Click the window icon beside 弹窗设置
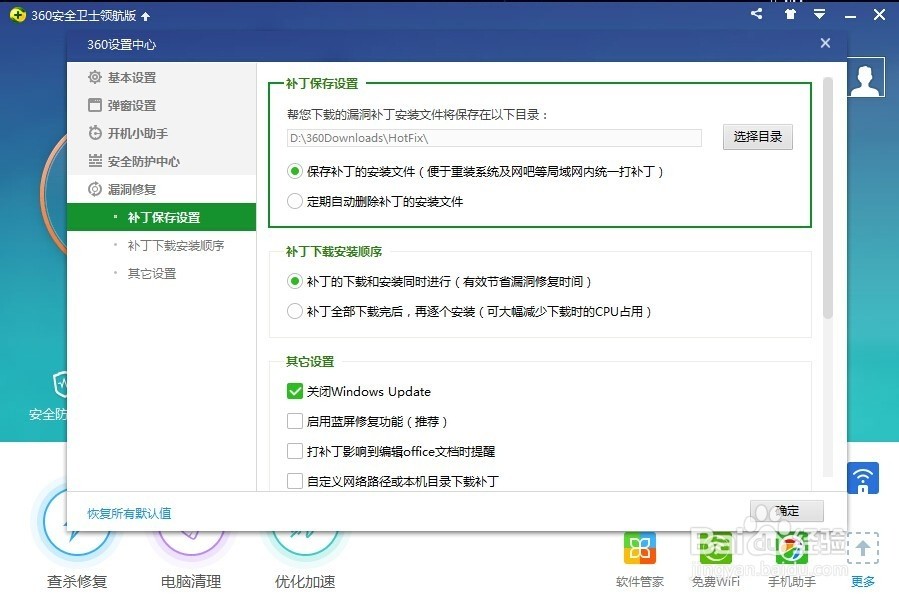 [95, 105]
